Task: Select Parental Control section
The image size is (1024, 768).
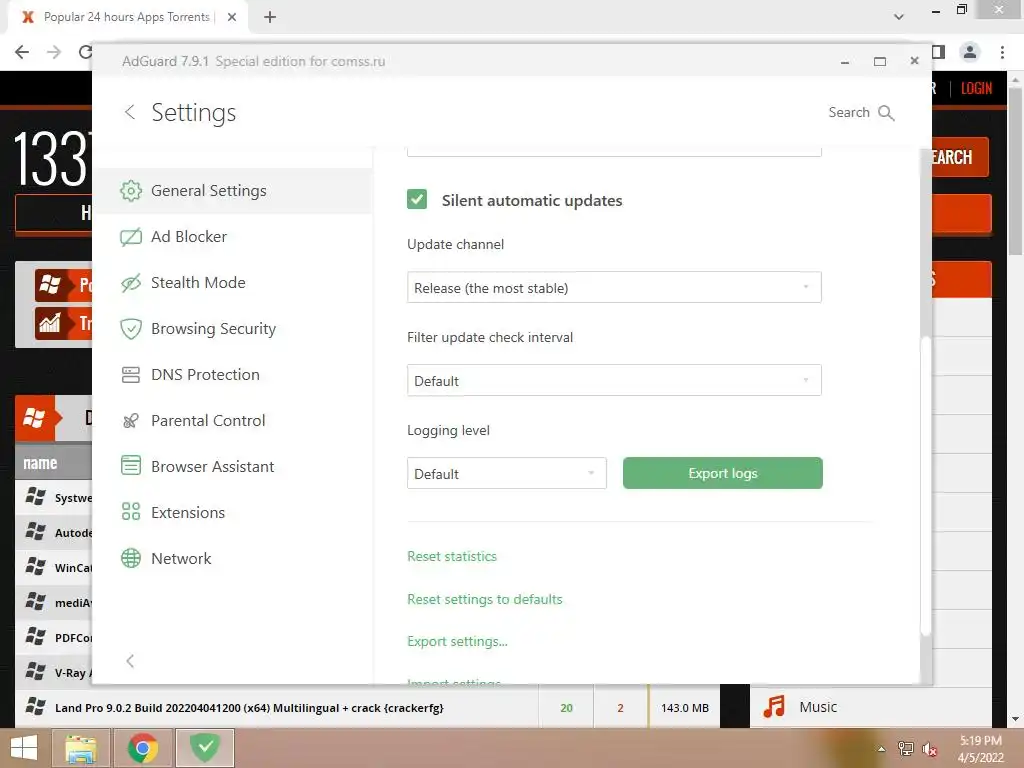Action: [232, 421]
